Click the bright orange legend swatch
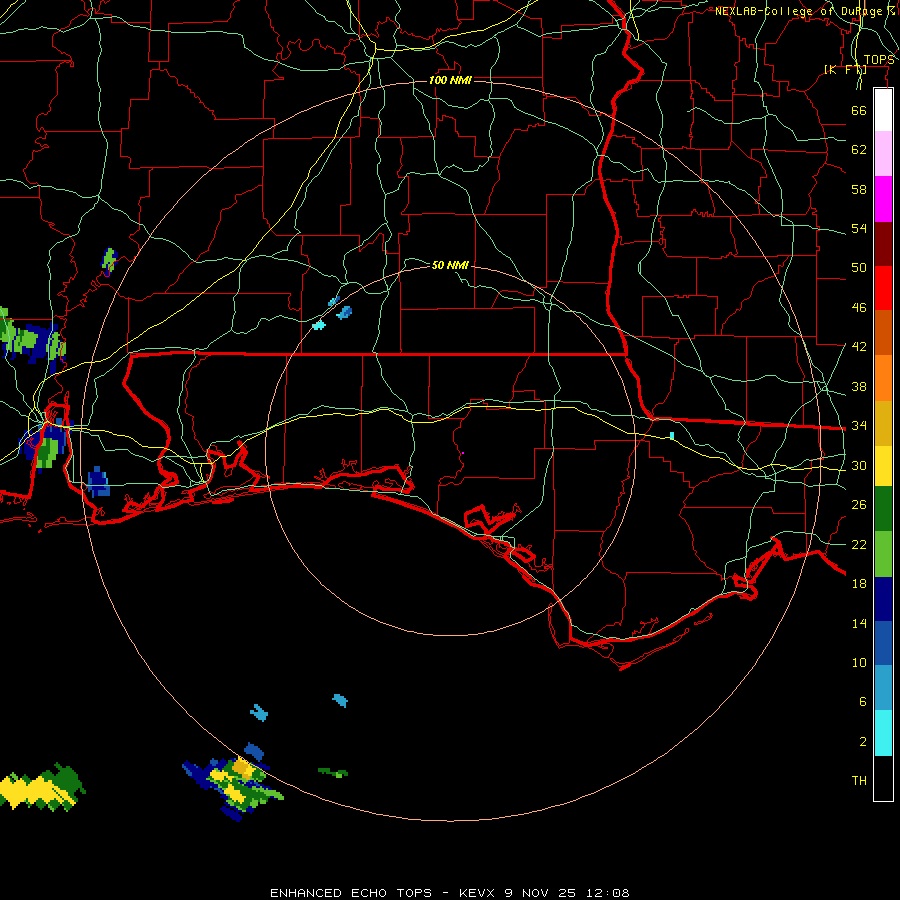 883,378
